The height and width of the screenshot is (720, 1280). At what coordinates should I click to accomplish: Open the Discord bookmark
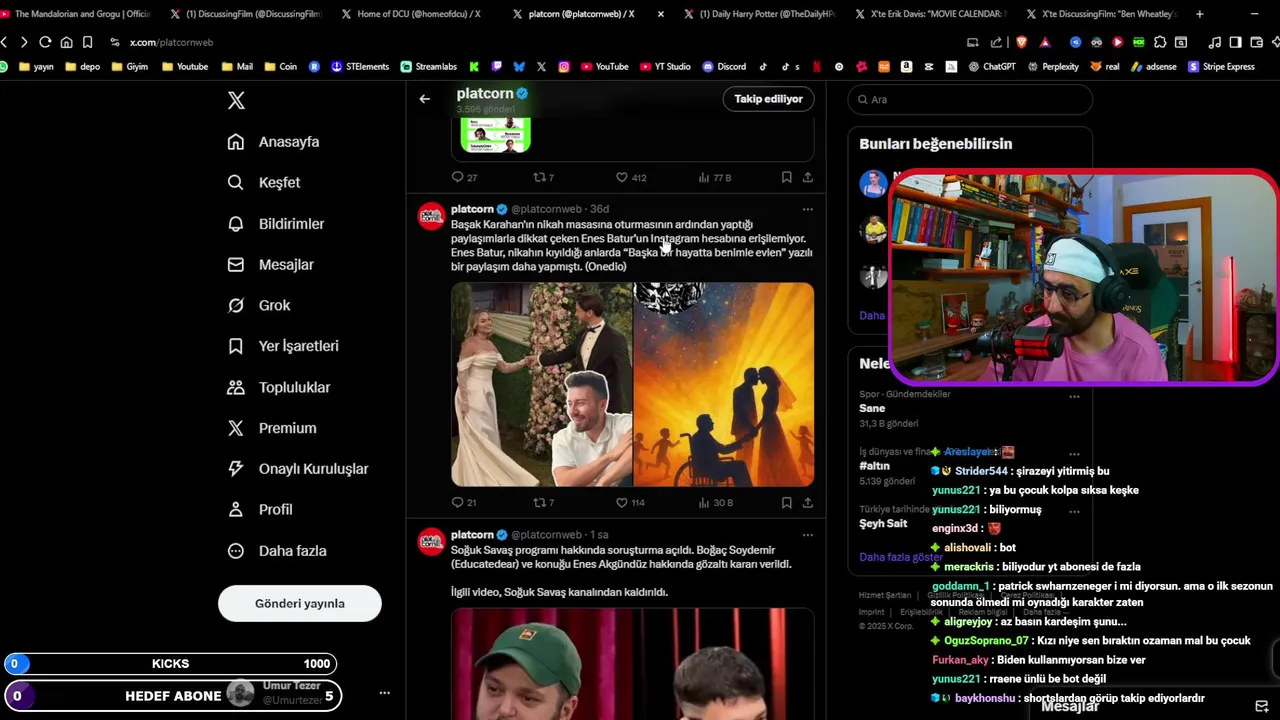click(x=724, y=67)
